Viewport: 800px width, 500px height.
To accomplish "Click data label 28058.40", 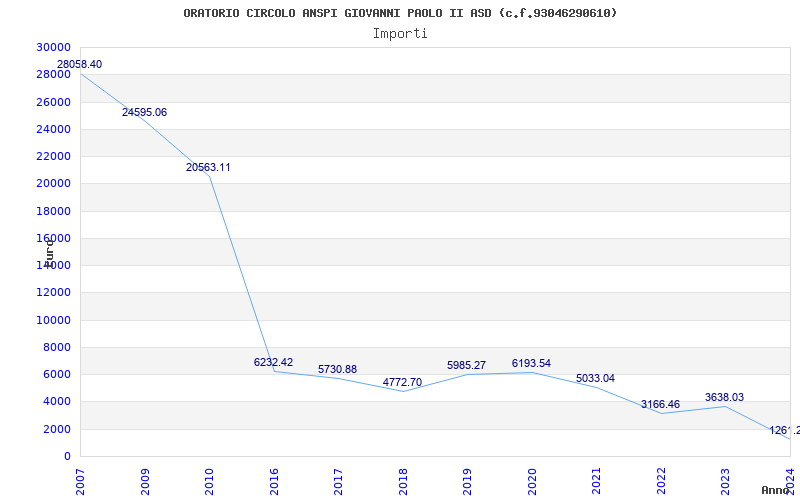I will (x=79, y=64).
